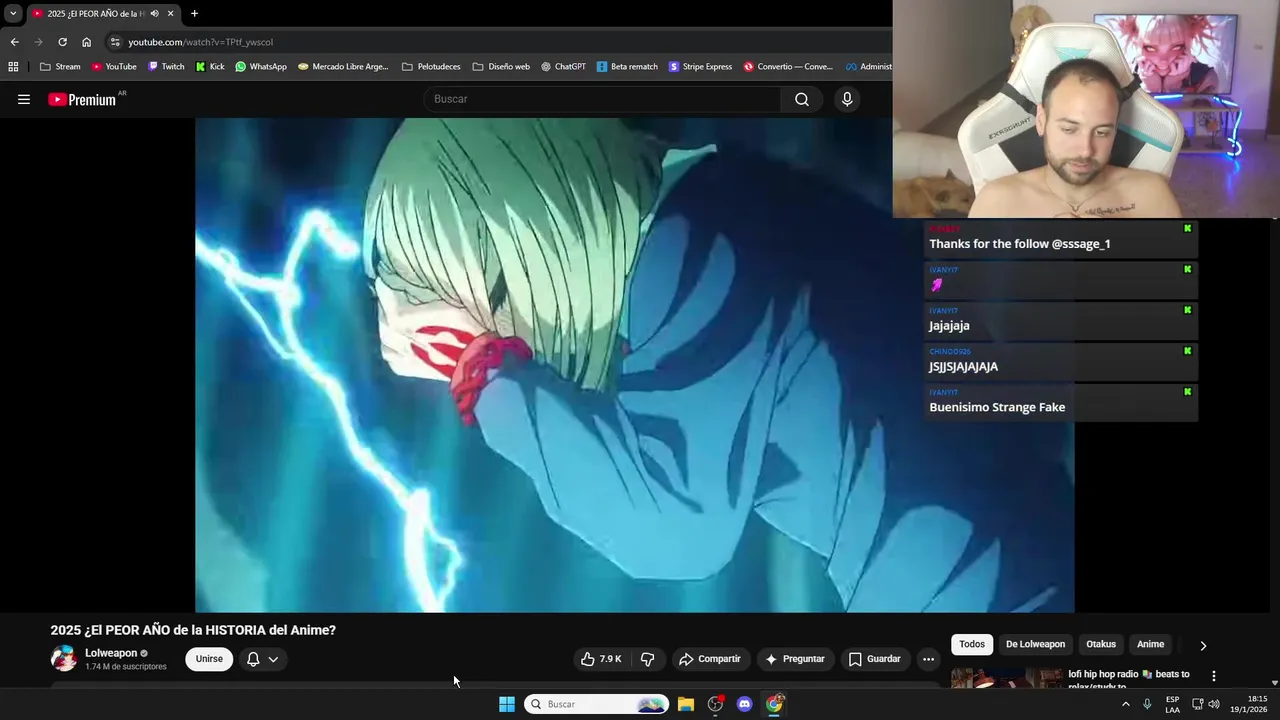The height and width of the screenshot is (720, 1280).
Task: View site information icon in address bar
Action: (115, 42)
